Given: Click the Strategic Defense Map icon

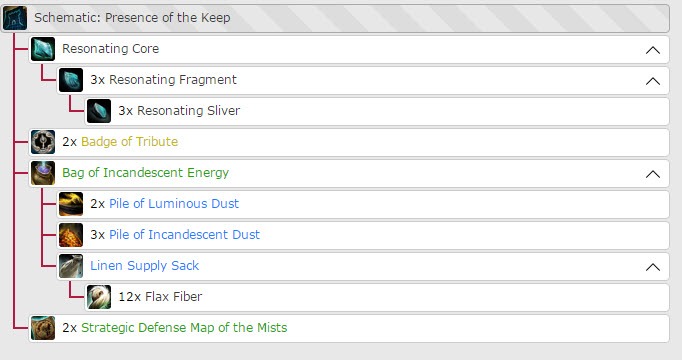Looking at the screenshot, I should (x=43, y=328).
